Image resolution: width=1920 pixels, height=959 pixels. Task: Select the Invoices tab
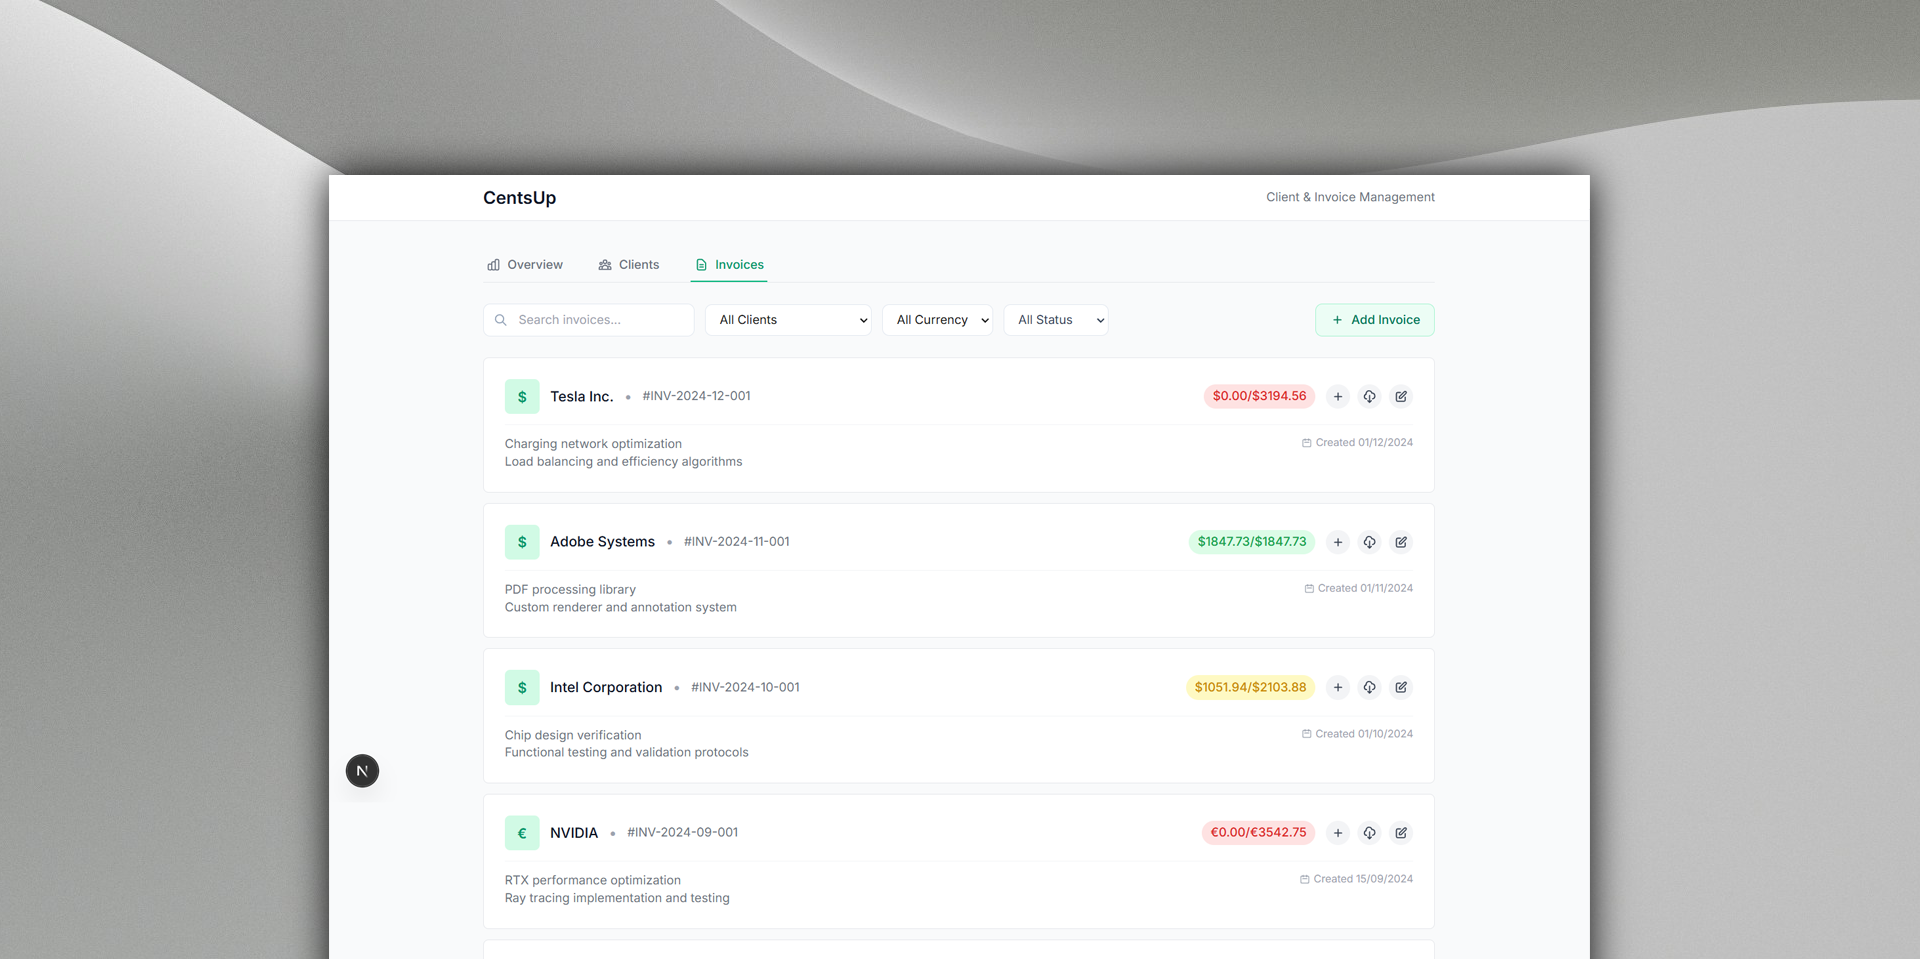tap(729, 265)
